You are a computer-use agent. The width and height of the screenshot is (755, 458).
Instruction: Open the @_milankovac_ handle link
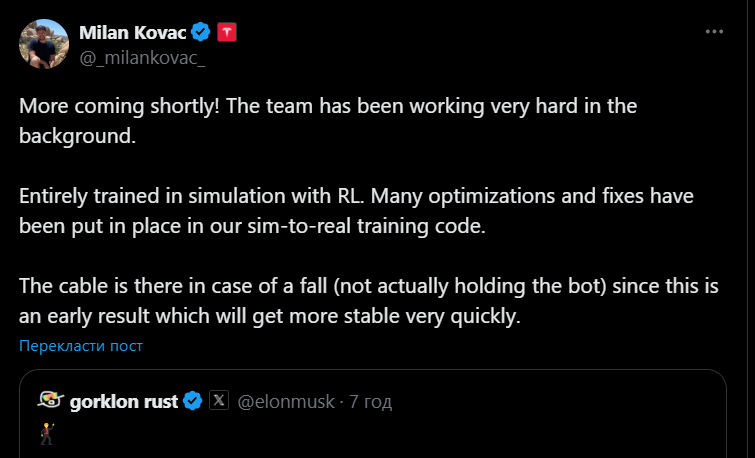142,58
